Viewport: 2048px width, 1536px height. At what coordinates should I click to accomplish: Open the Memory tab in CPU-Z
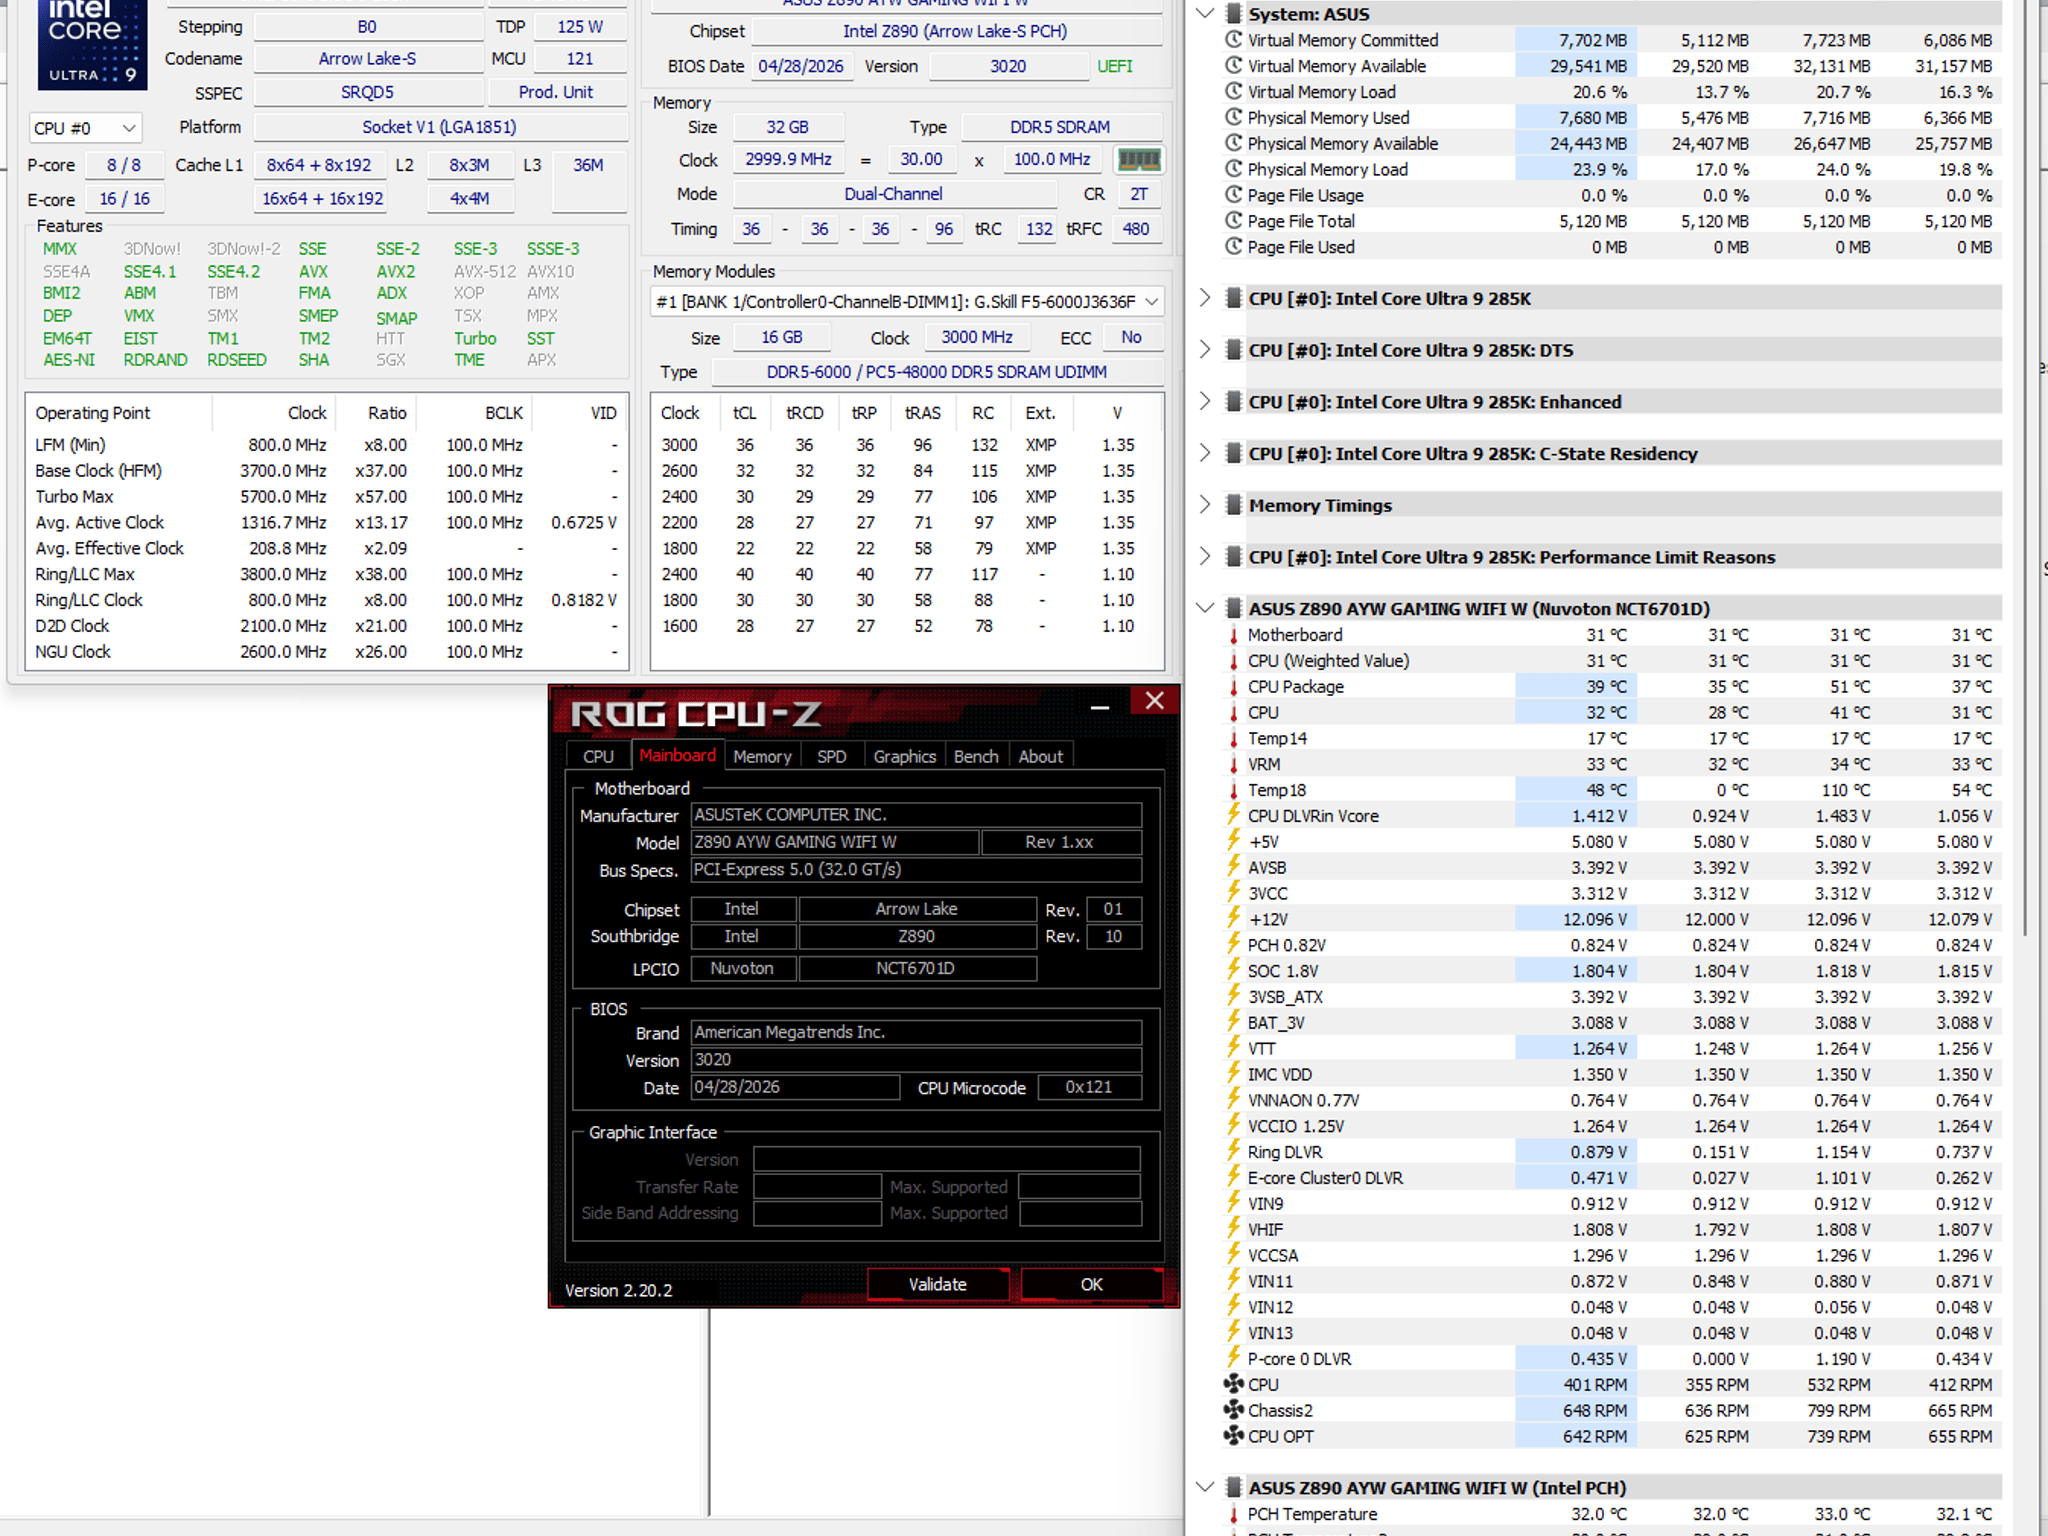(x=762, y=756)
